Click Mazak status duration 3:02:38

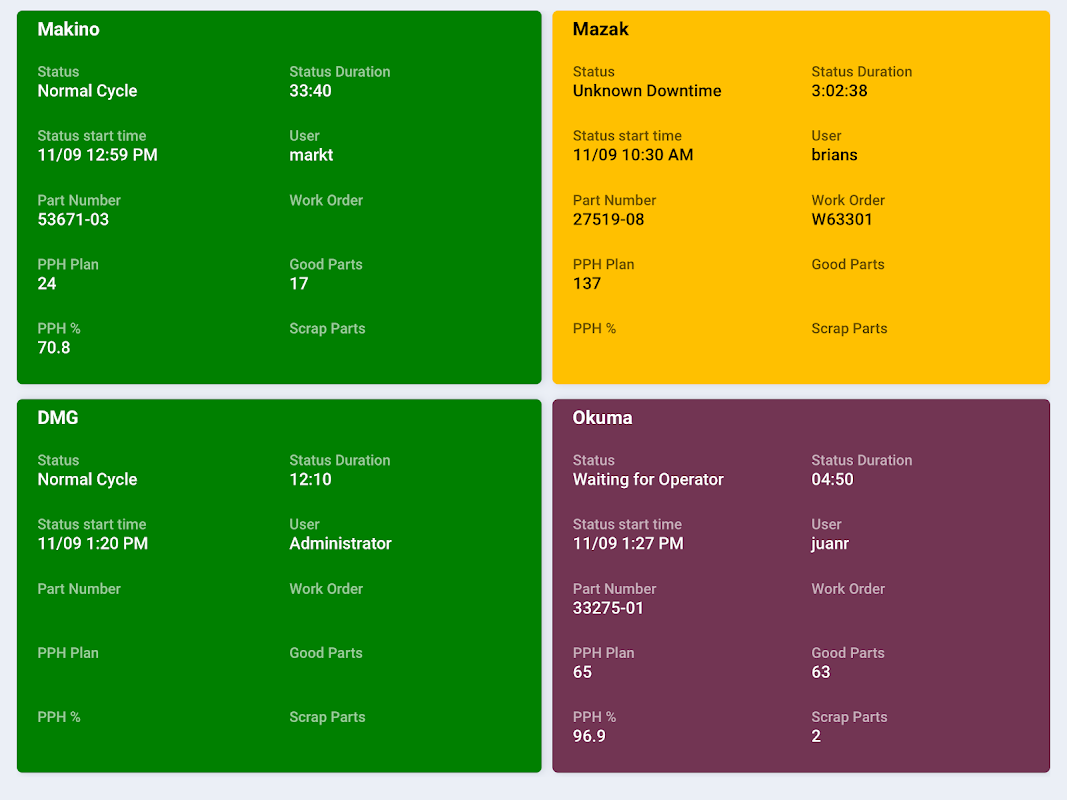click(839, 91)
